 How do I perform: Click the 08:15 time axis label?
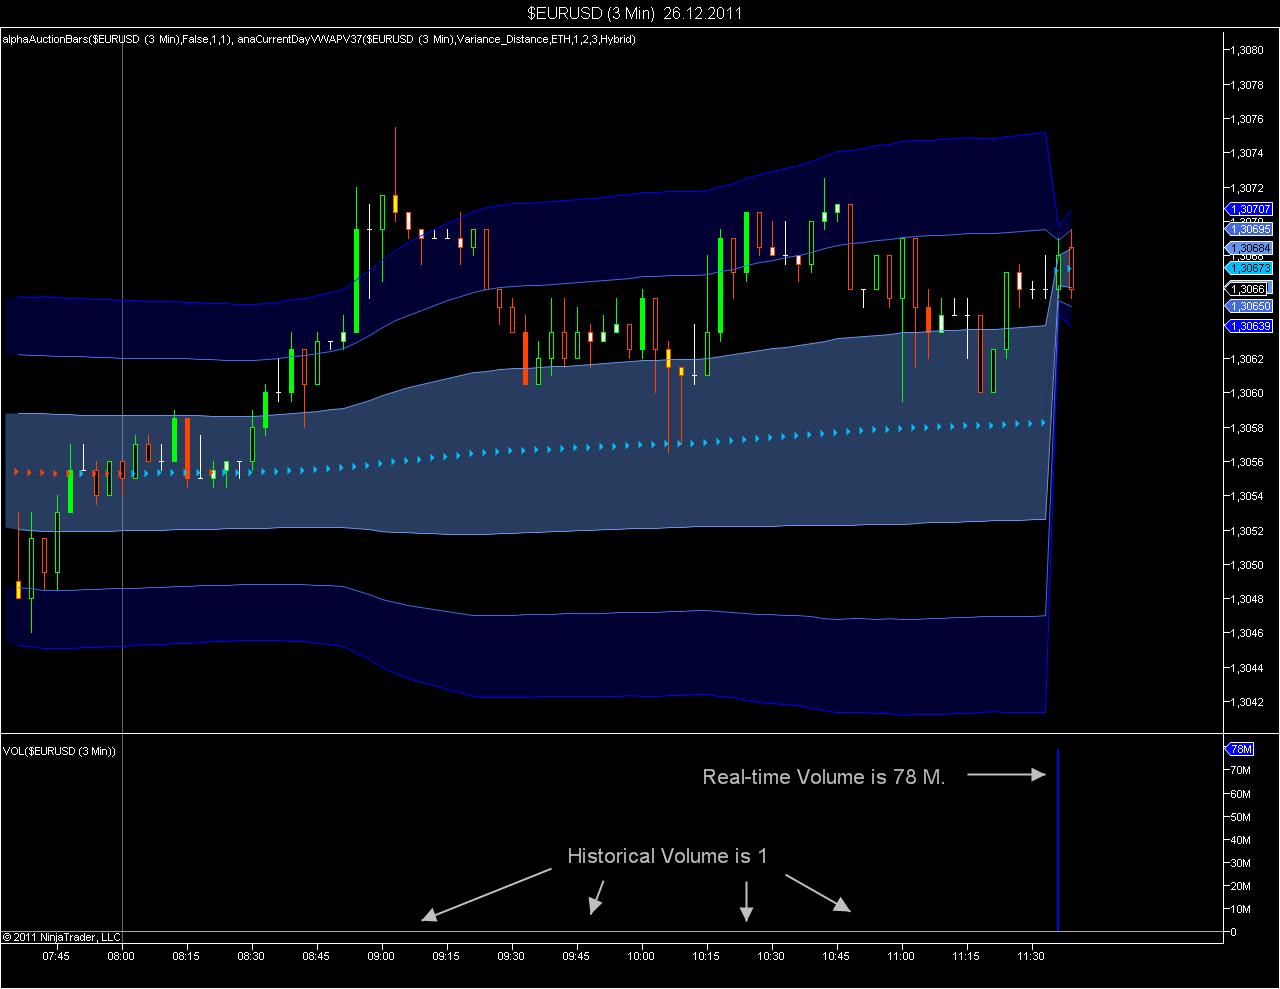point(186,956)
